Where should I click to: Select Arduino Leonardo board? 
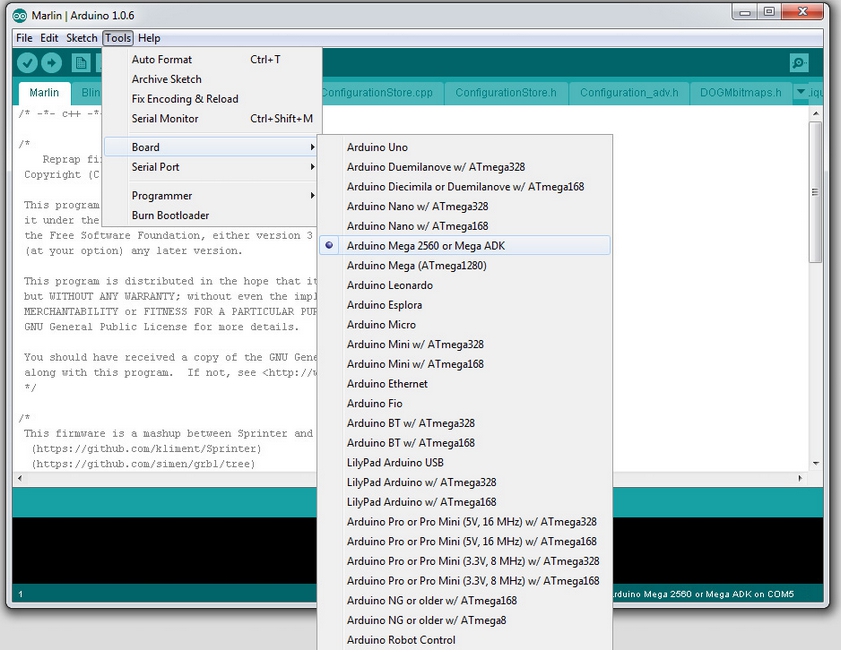464,285
